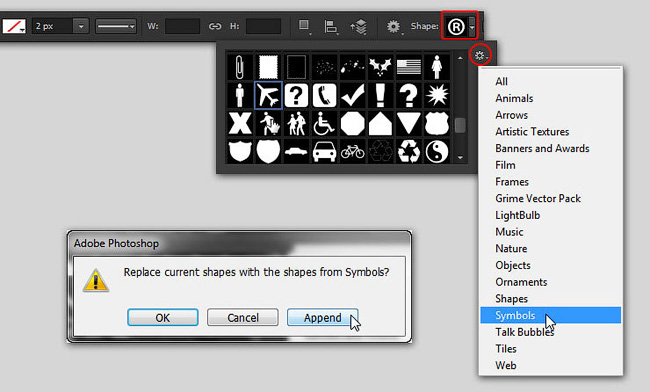Pick the school crossing pedestrians shape

[296, 123]
